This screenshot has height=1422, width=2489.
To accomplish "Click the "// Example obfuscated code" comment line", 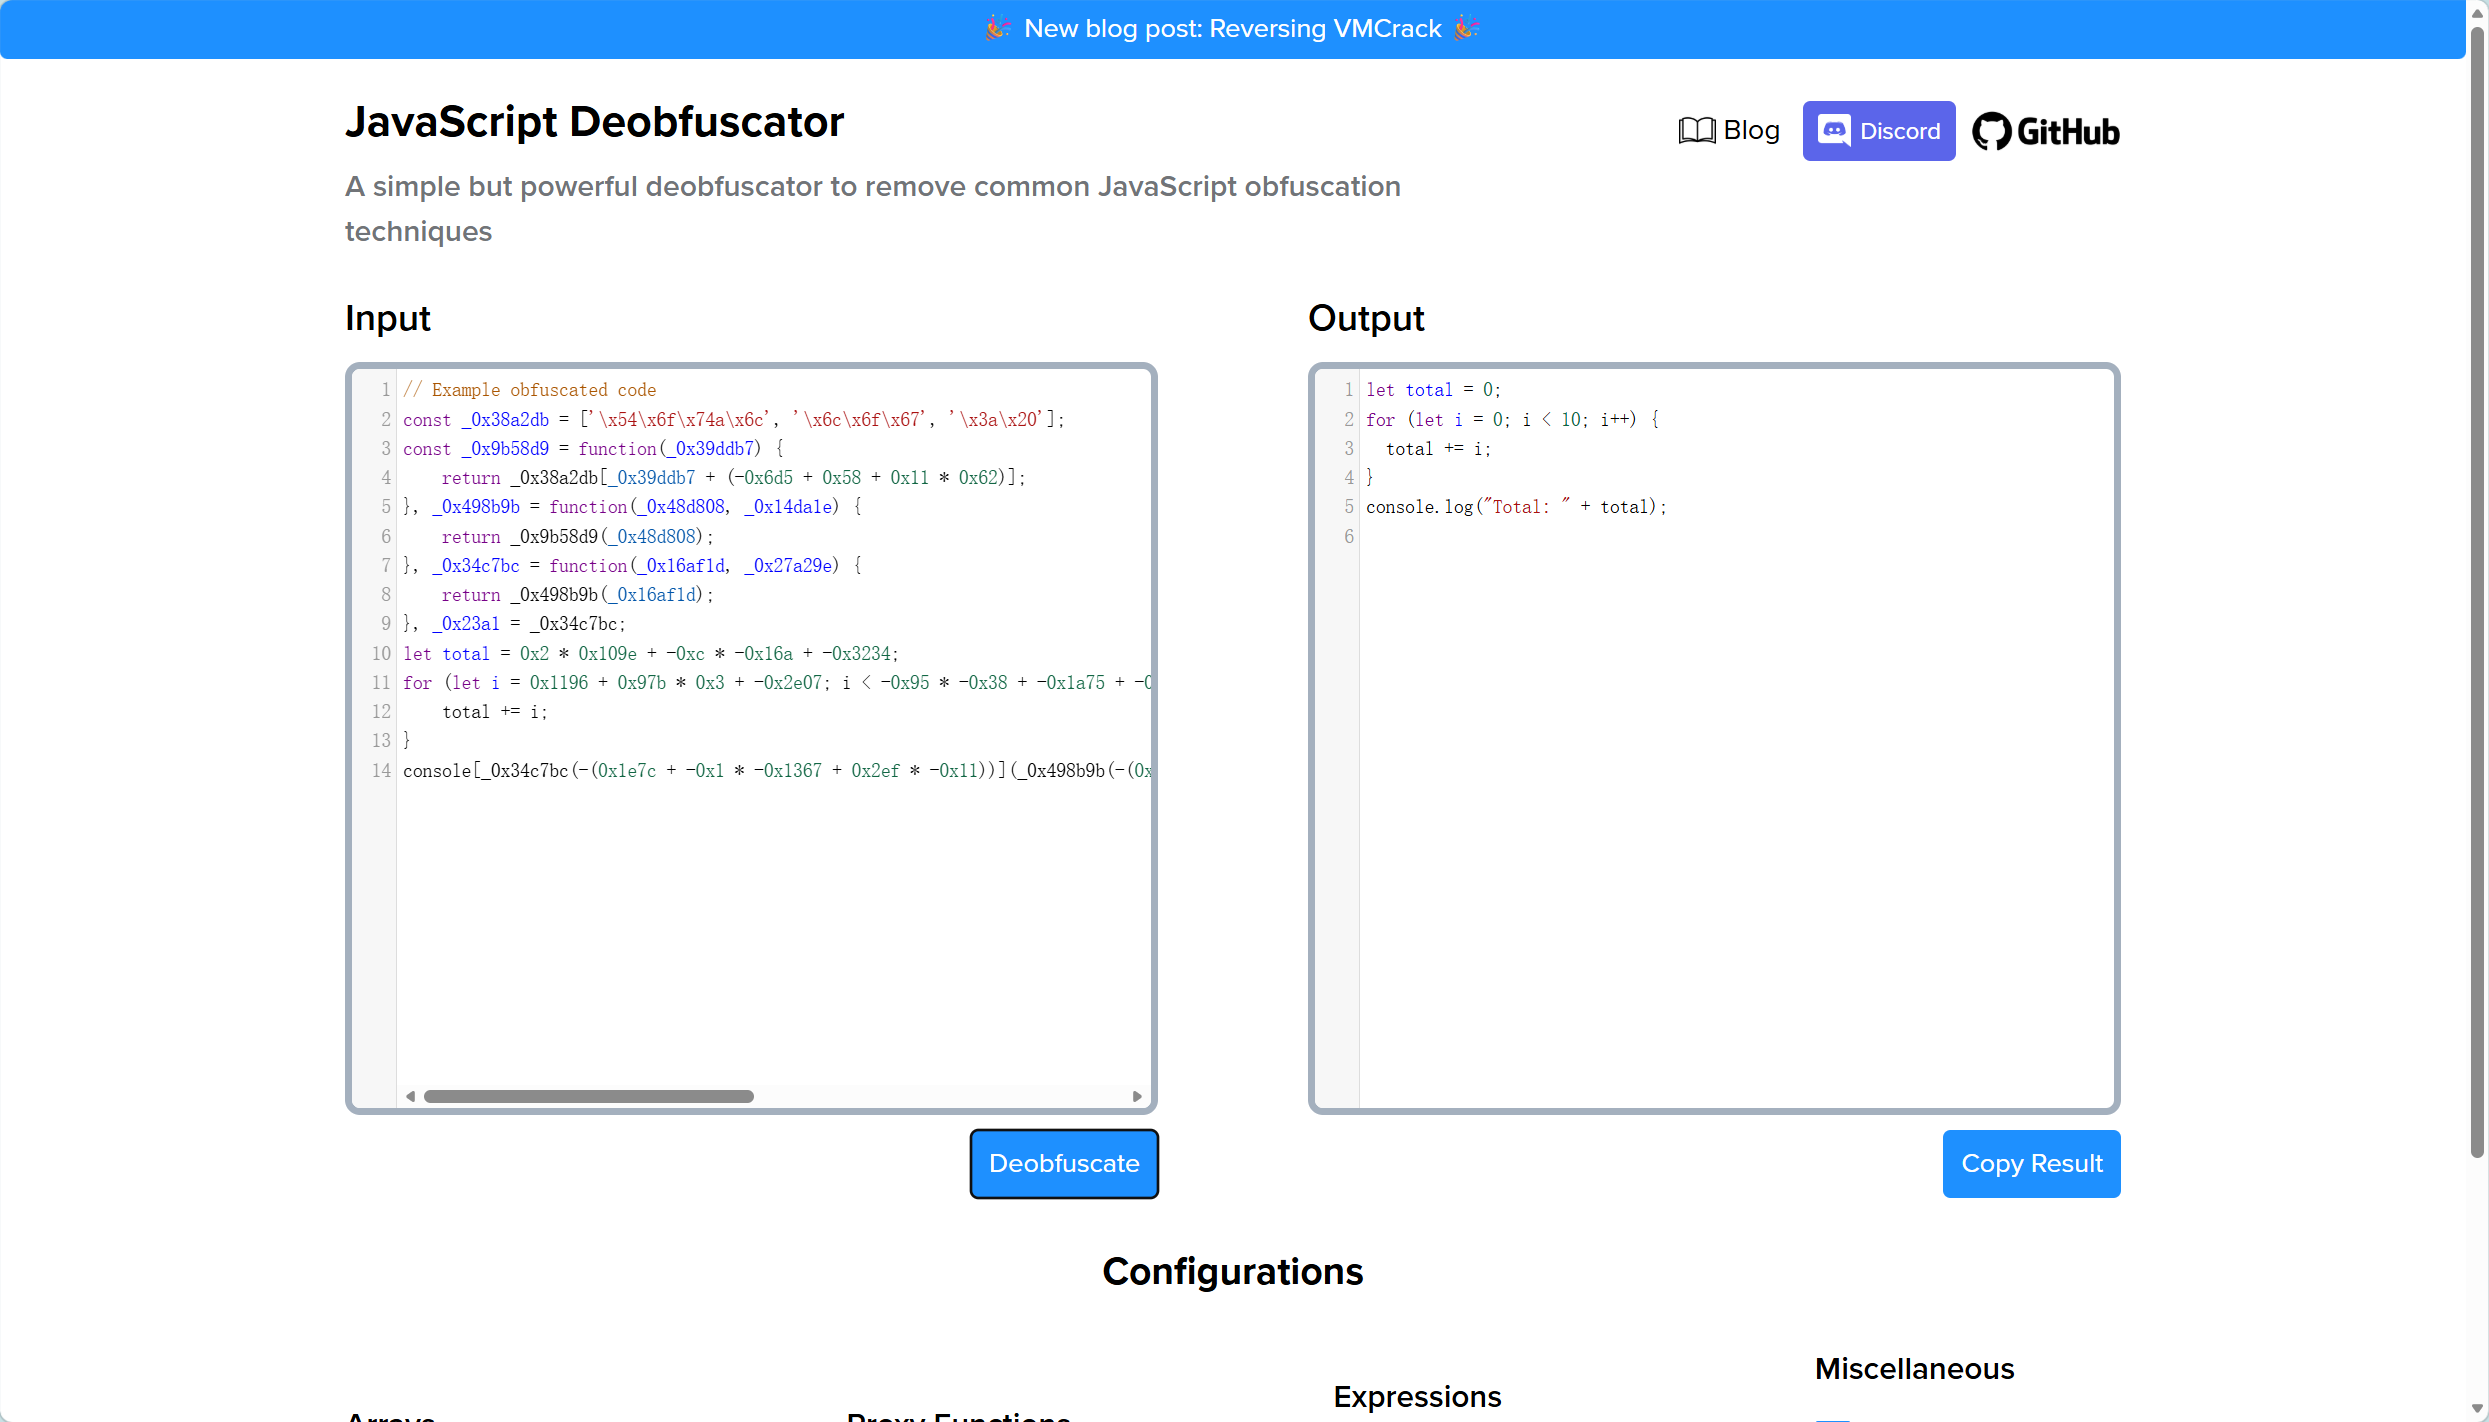I will click(x=529, y=390).
